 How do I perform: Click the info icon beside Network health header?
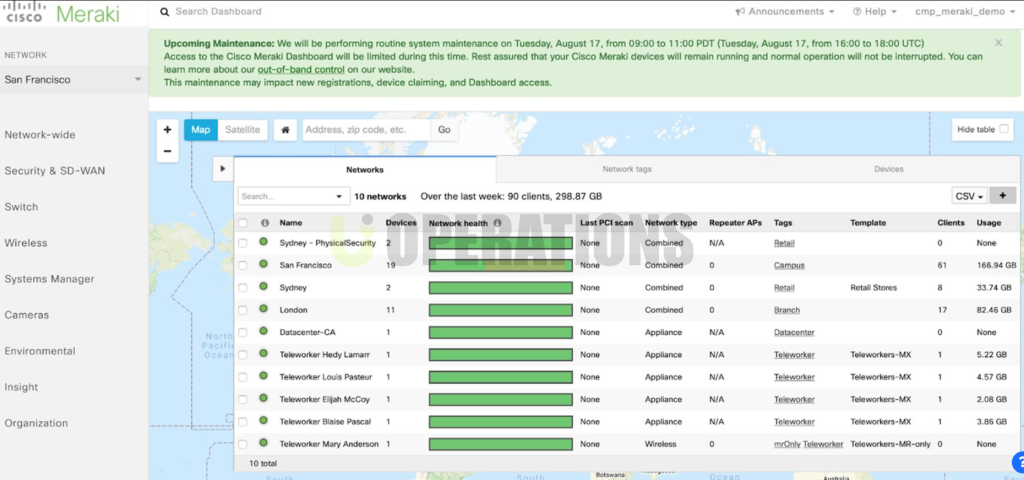[x=497, y=223]
